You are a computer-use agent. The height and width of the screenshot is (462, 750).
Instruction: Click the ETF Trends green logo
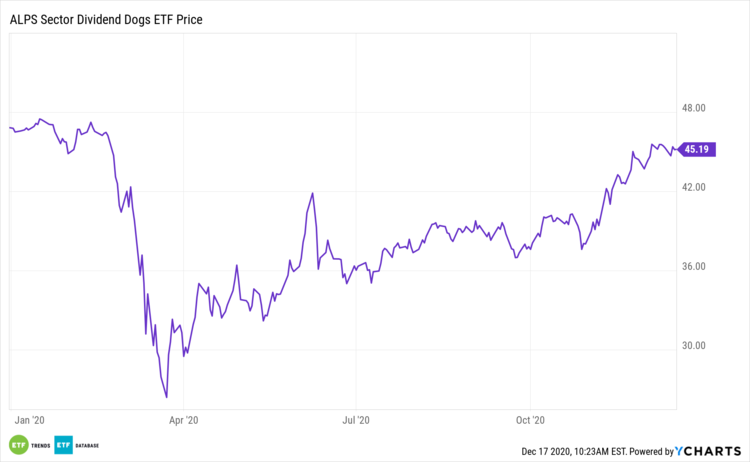(18, 445)
